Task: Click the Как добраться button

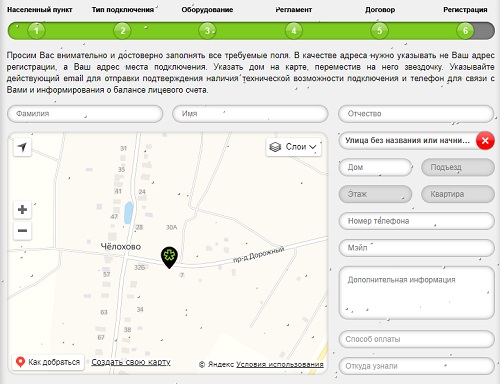Action: [48, 362]
